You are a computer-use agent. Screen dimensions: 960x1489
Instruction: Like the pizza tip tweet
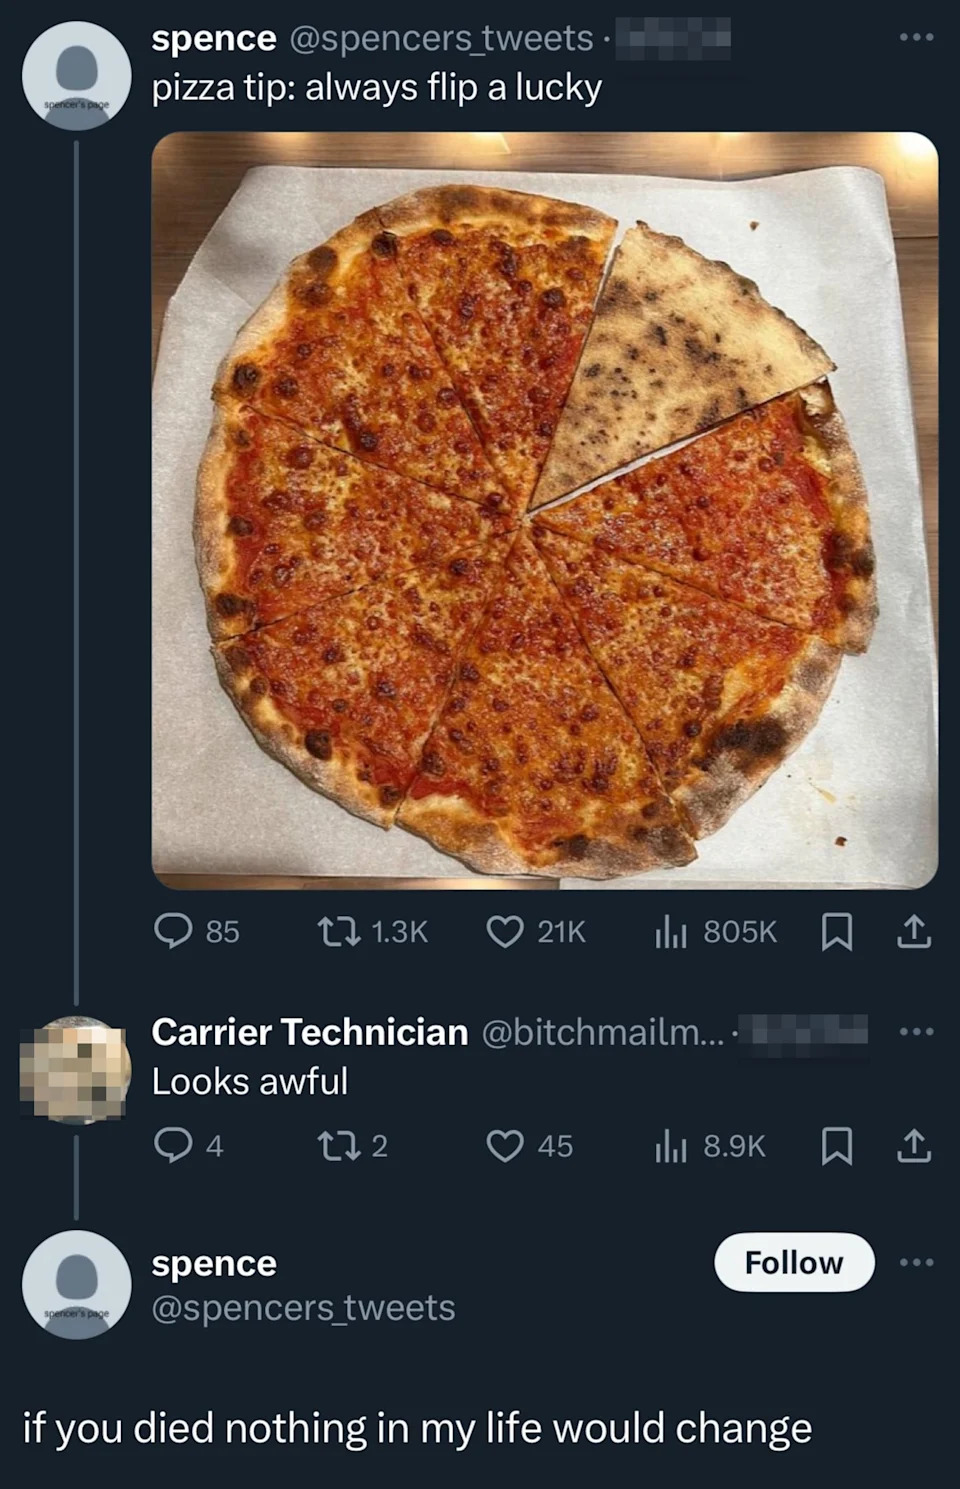coord(505,932)
